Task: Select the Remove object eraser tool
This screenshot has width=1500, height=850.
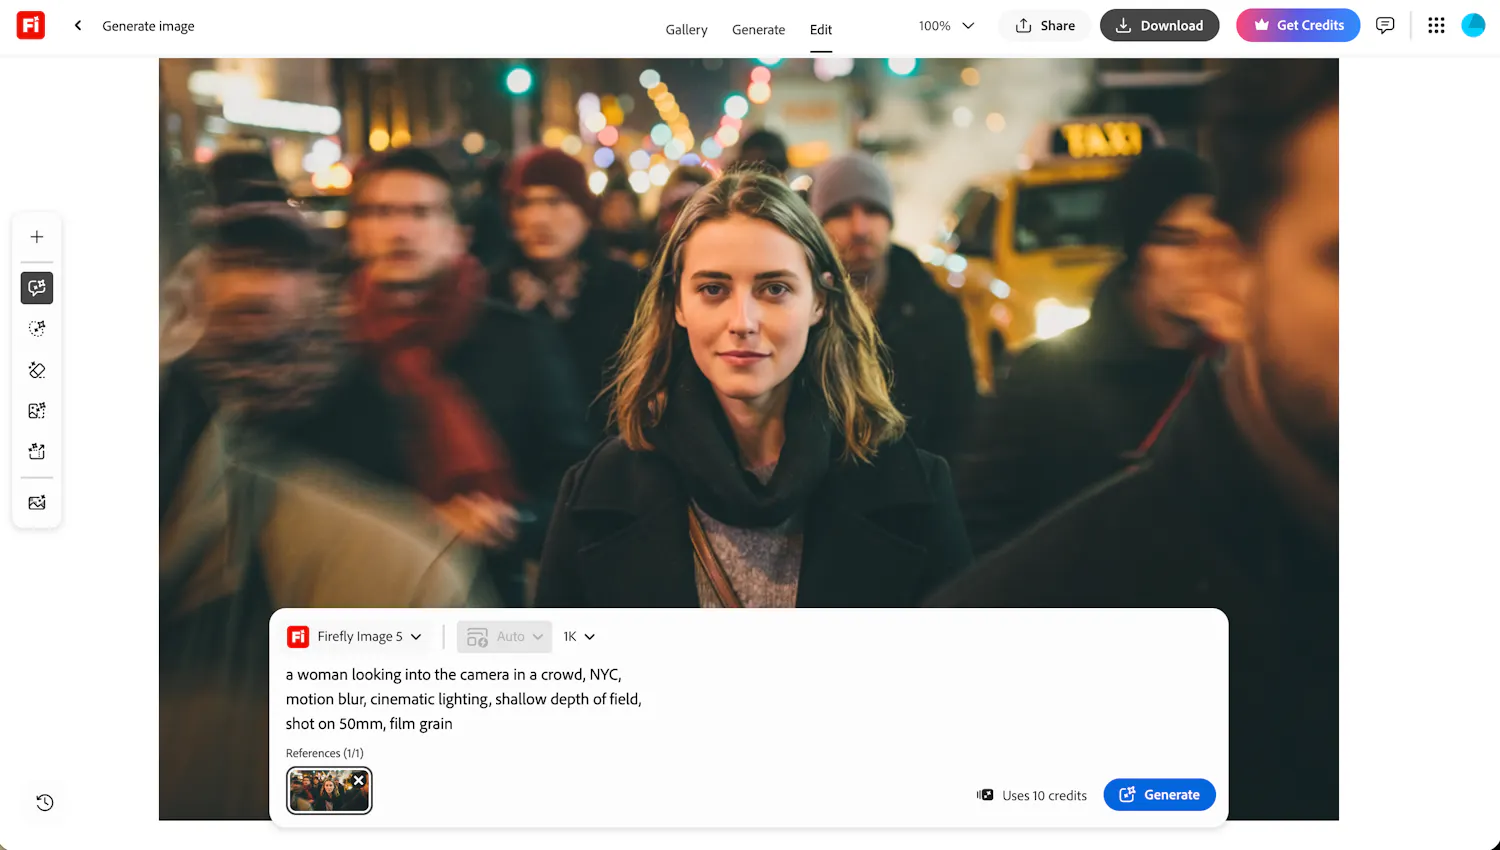Action: pos(36,370)
